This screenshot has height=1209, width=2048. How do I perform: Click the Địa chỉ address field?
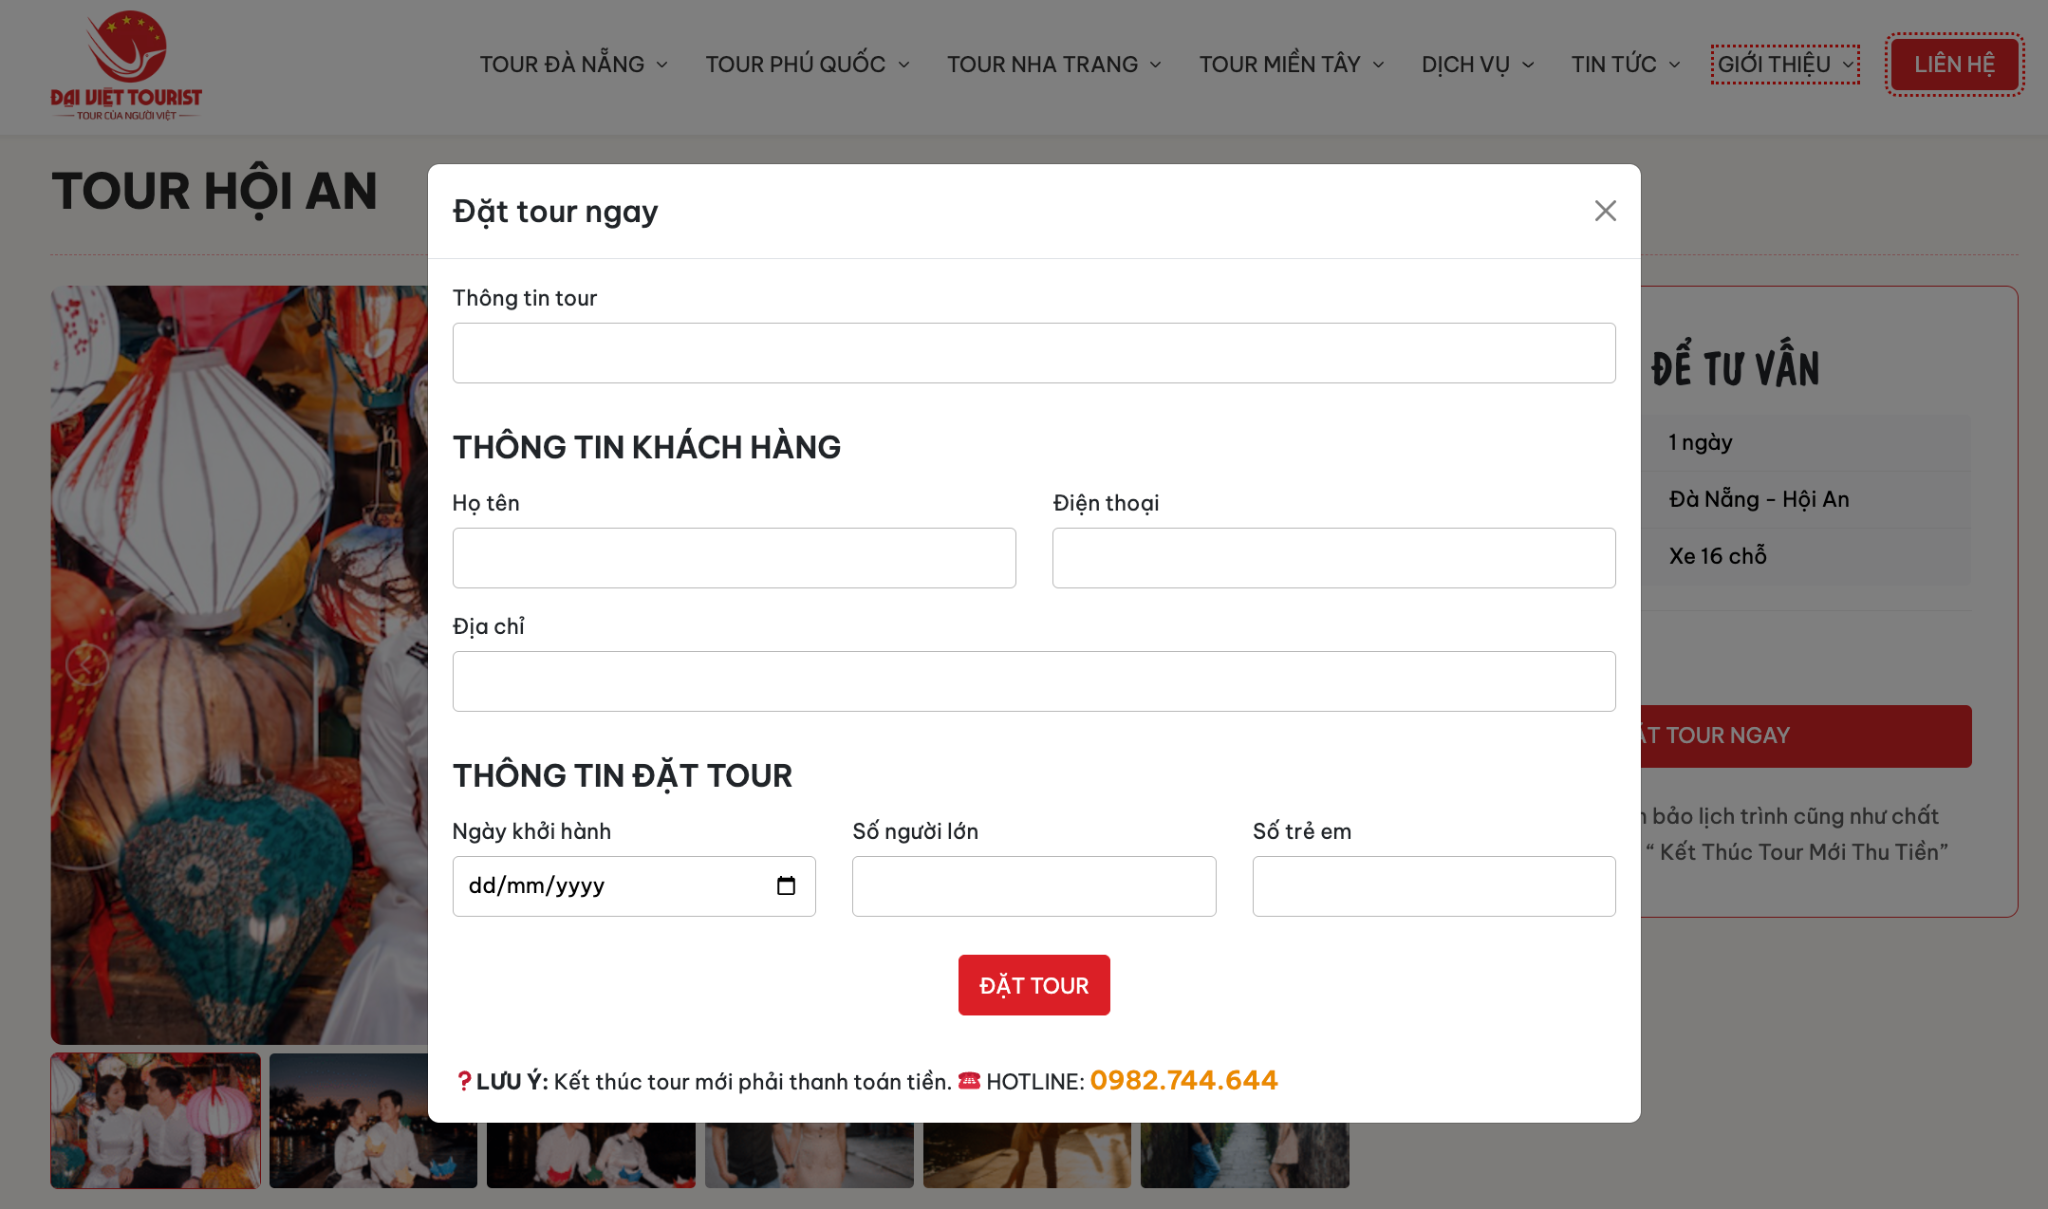coord(1033,680)
